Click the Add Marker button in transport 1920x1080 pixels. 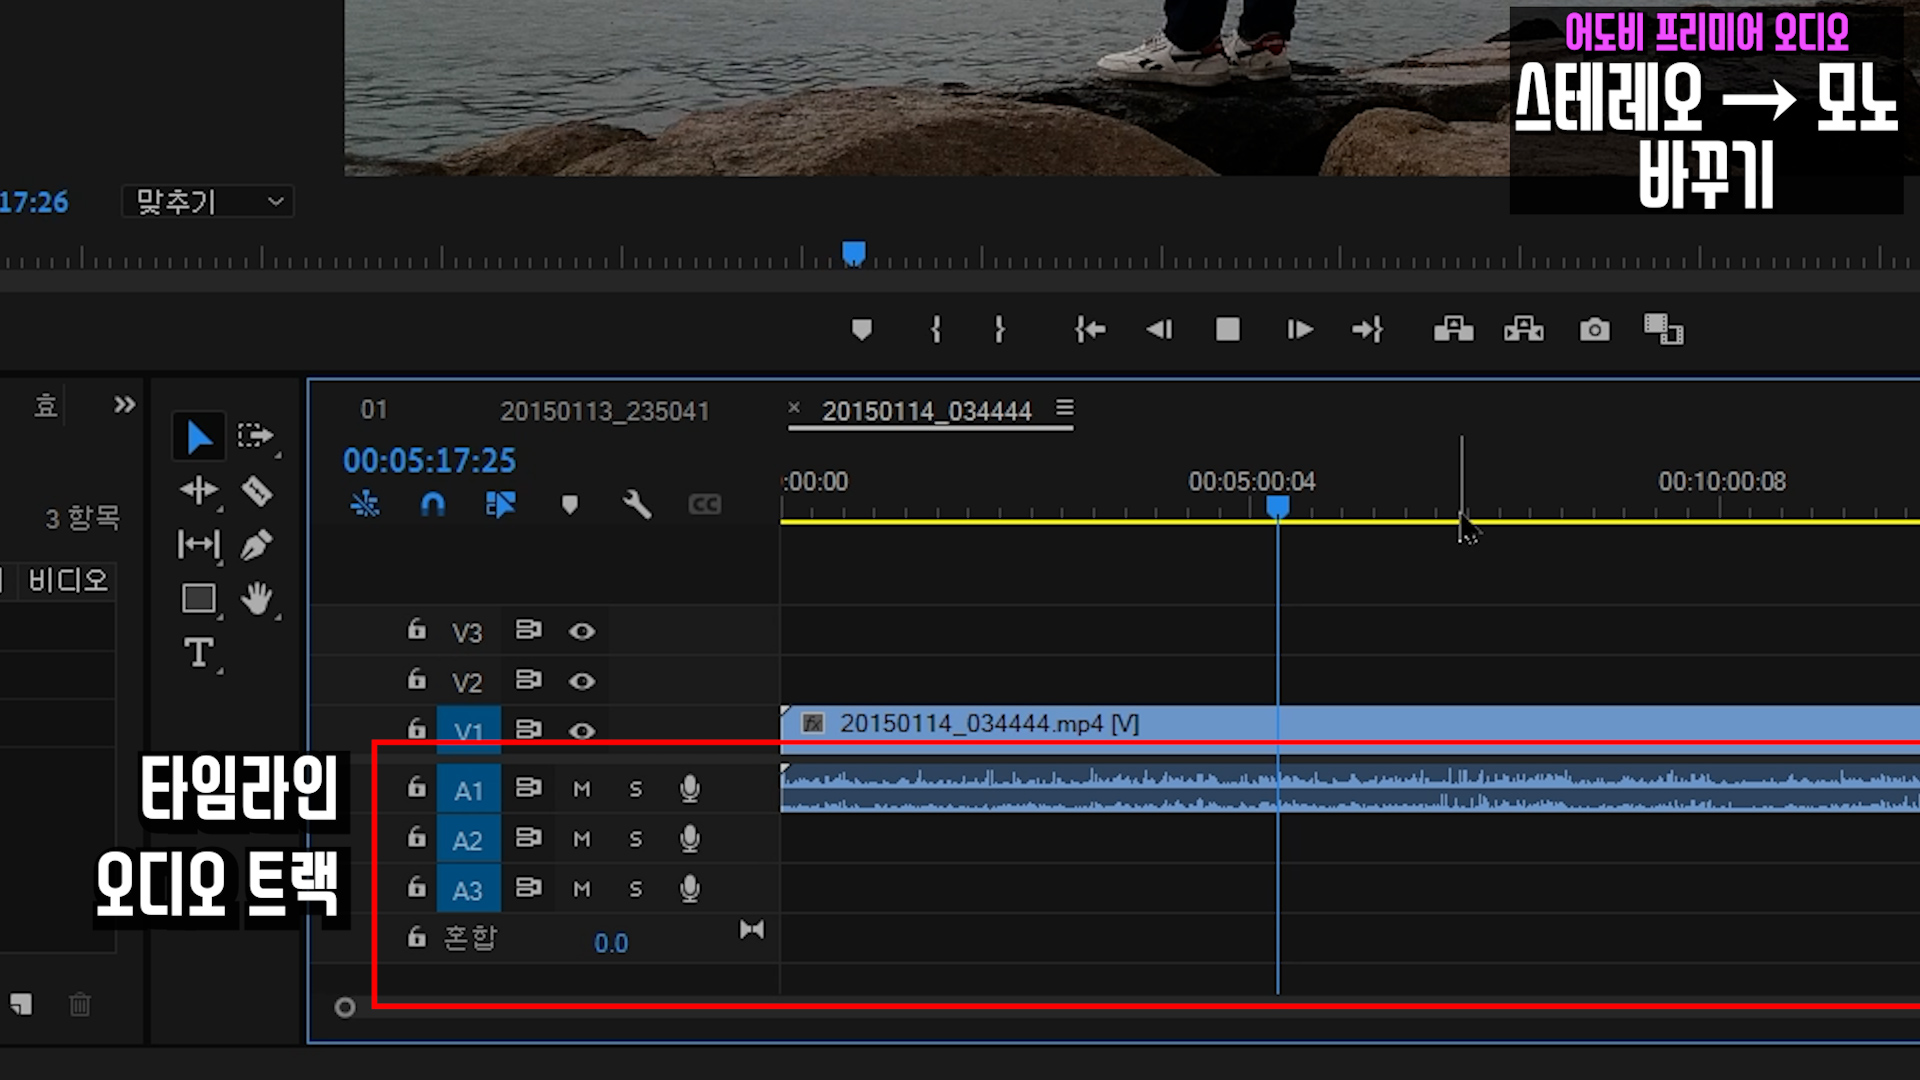861,330
